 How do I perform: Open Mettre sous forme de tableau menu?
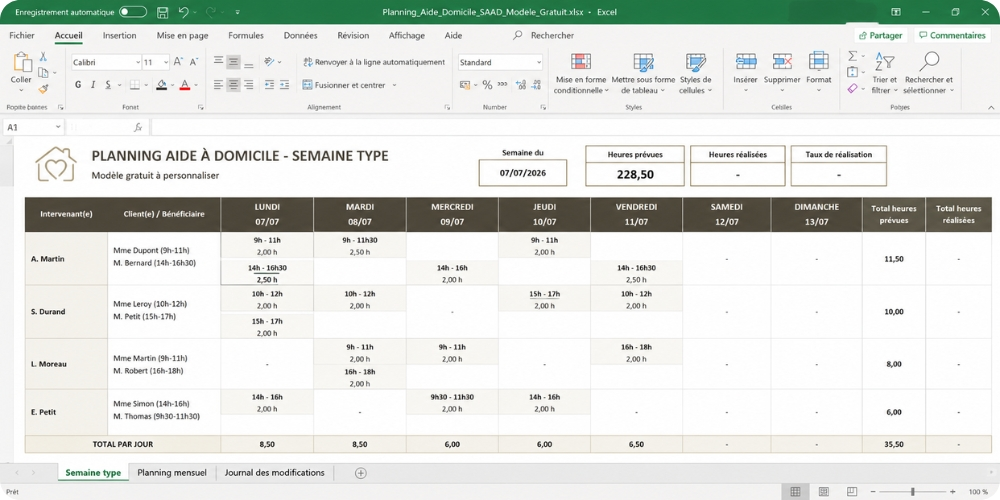point(643,74)
